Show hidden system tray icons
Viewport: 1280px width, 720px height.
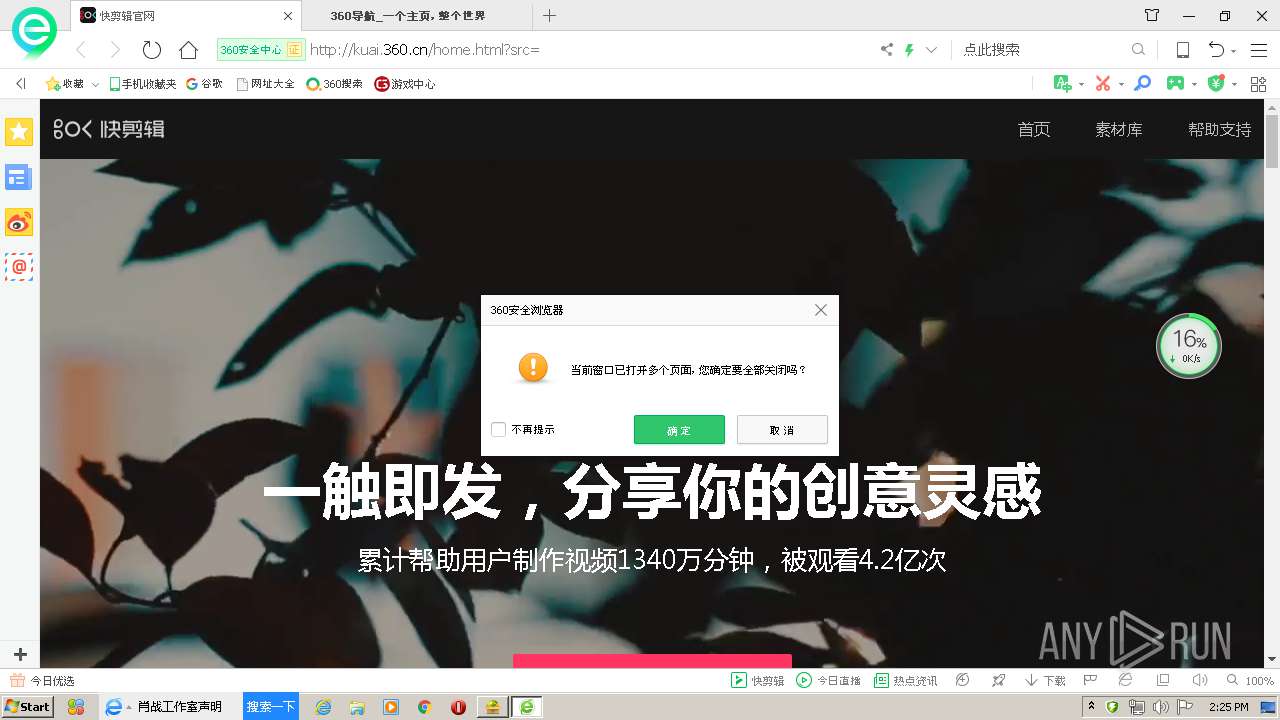point(1091,707)
